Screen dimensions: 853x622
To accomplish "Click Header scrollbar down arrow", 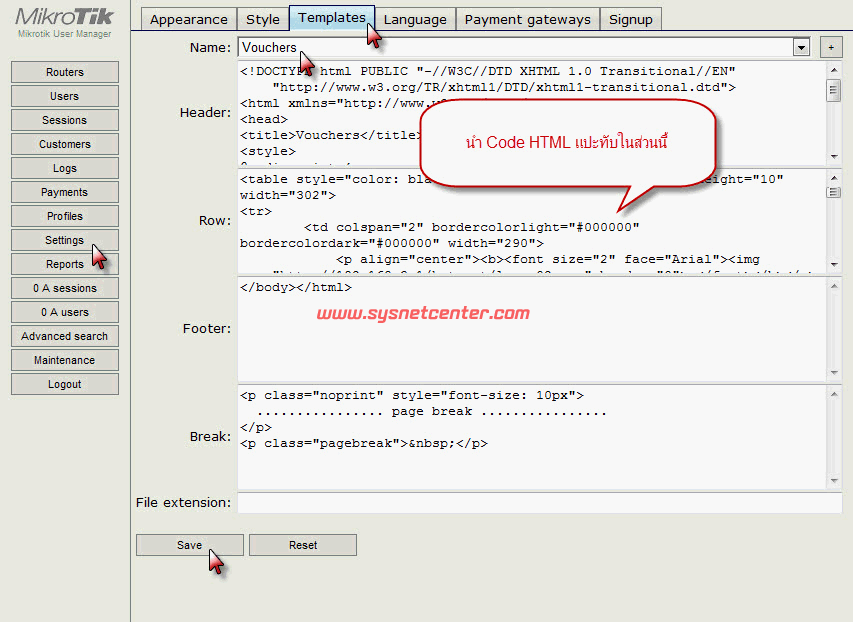I will coord(834,157).
